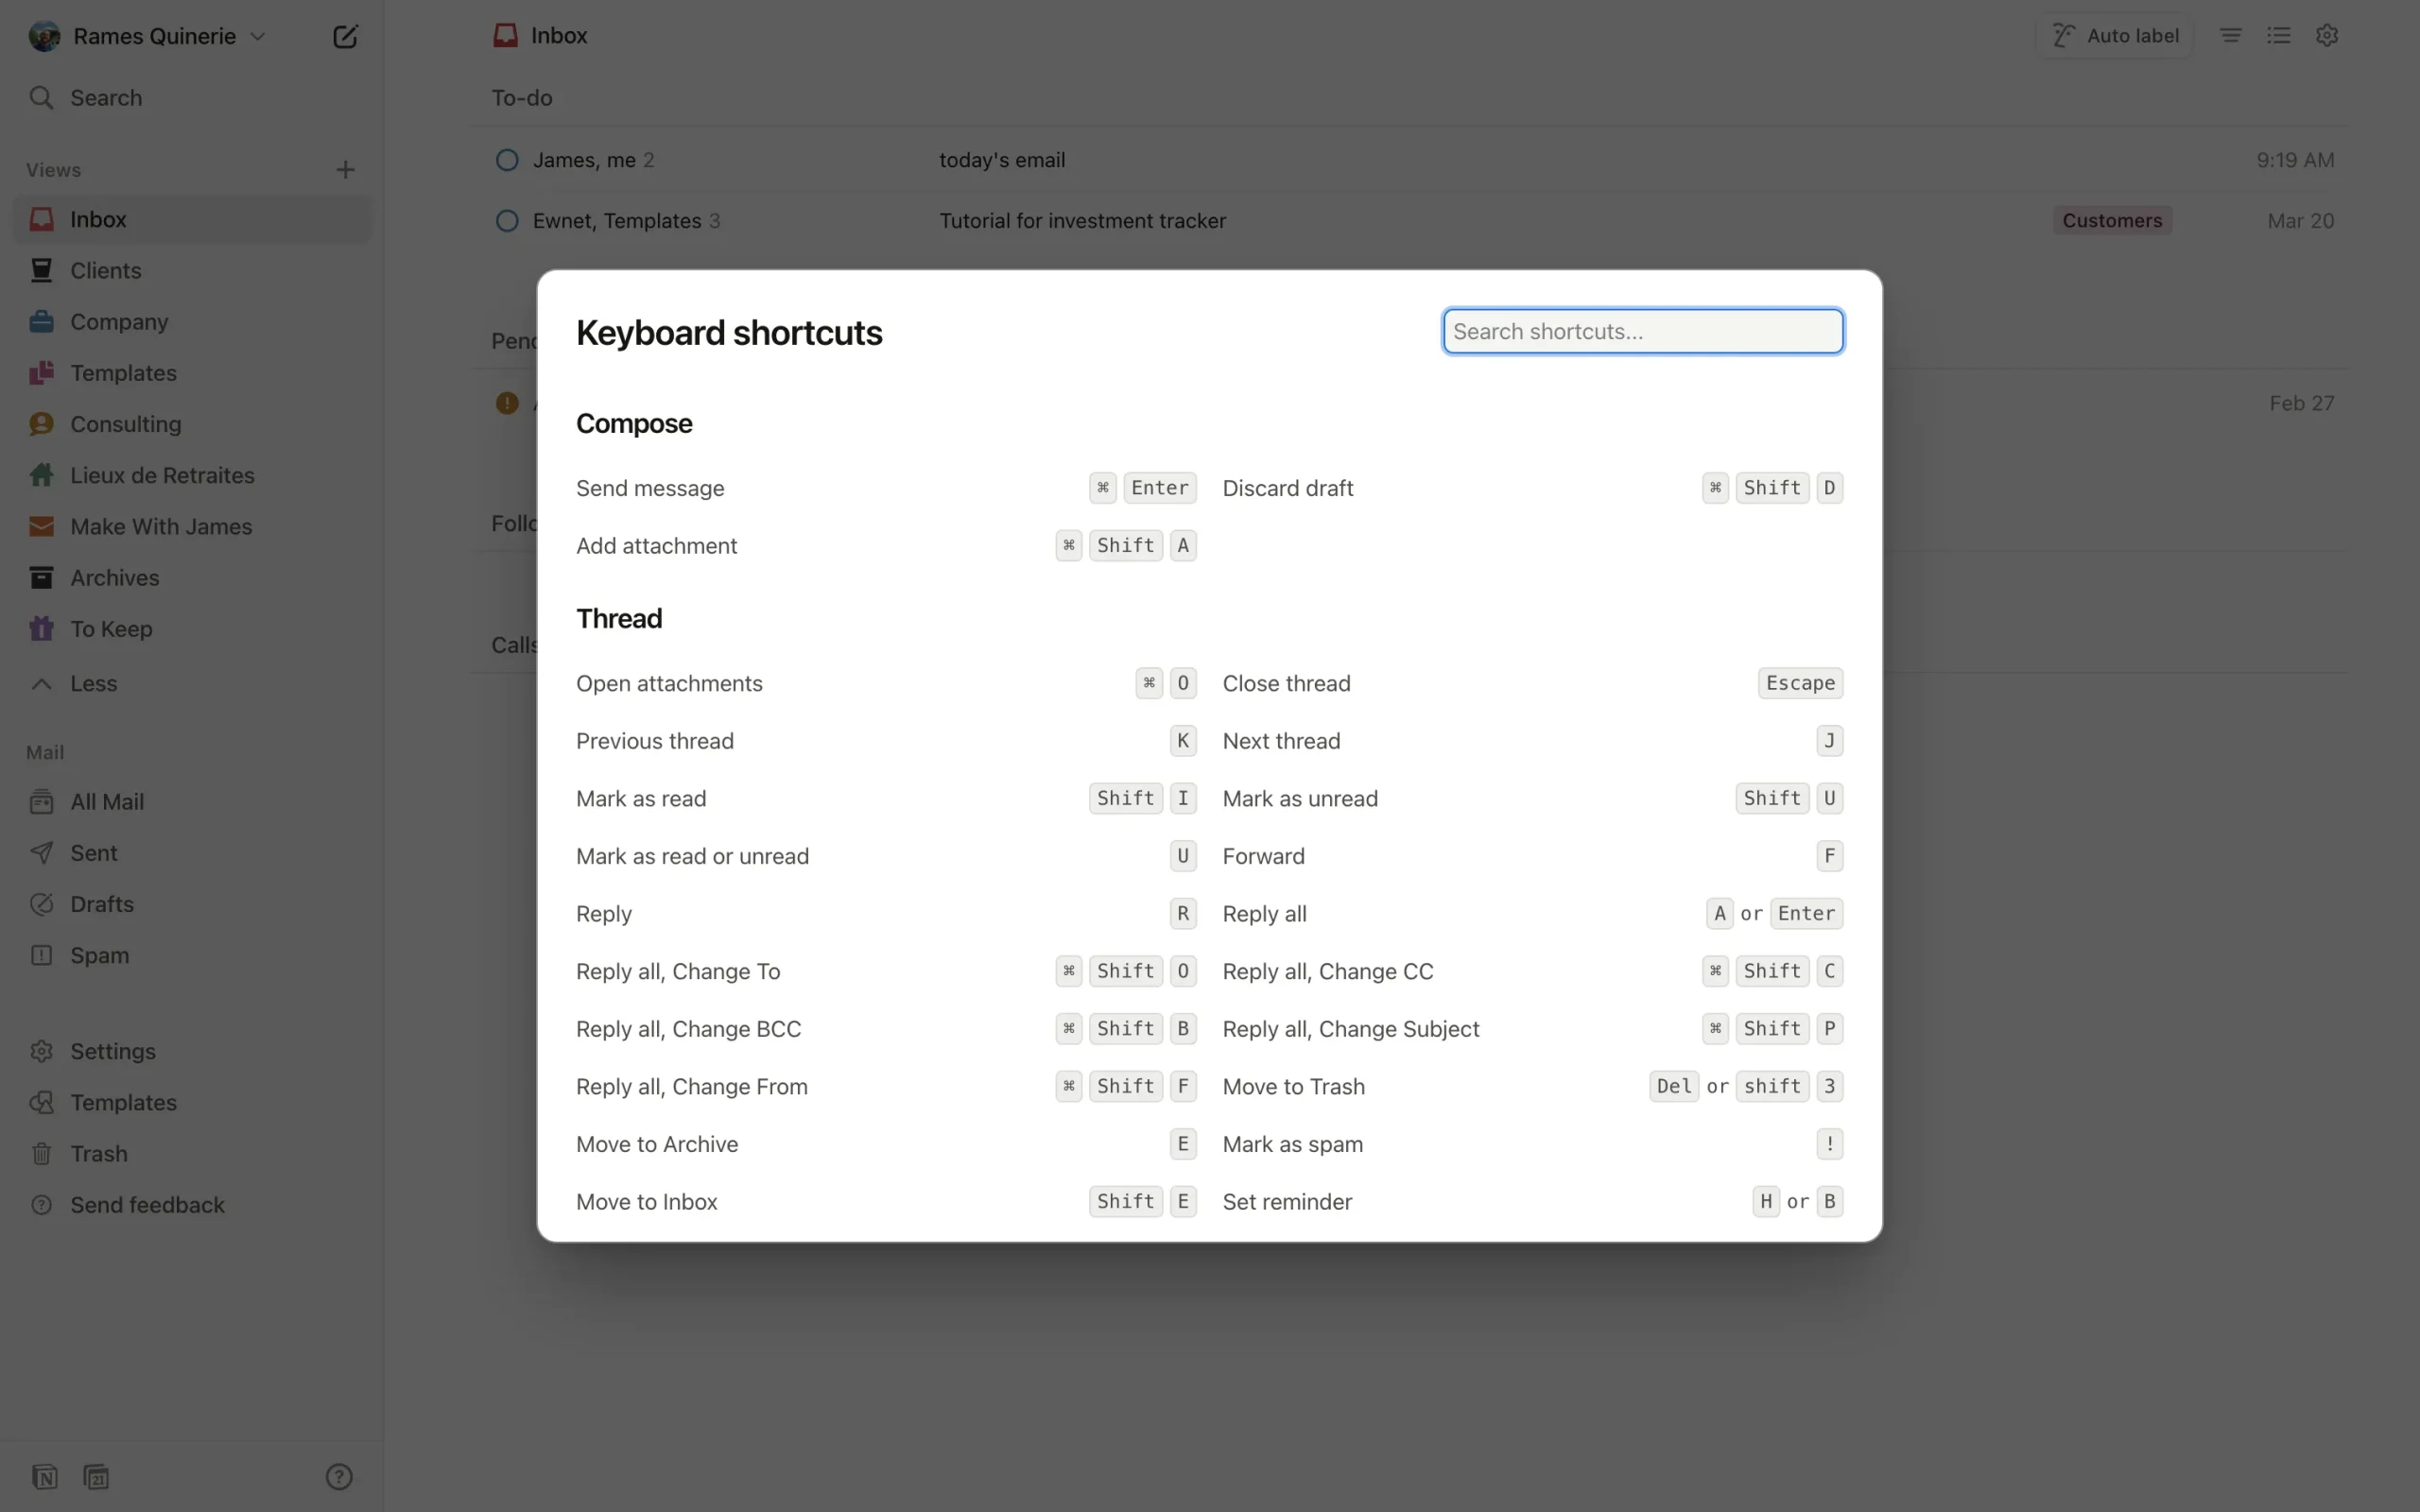Click the orange status indicator on pending thread
2420x1512 pixels.
(507, 403)
